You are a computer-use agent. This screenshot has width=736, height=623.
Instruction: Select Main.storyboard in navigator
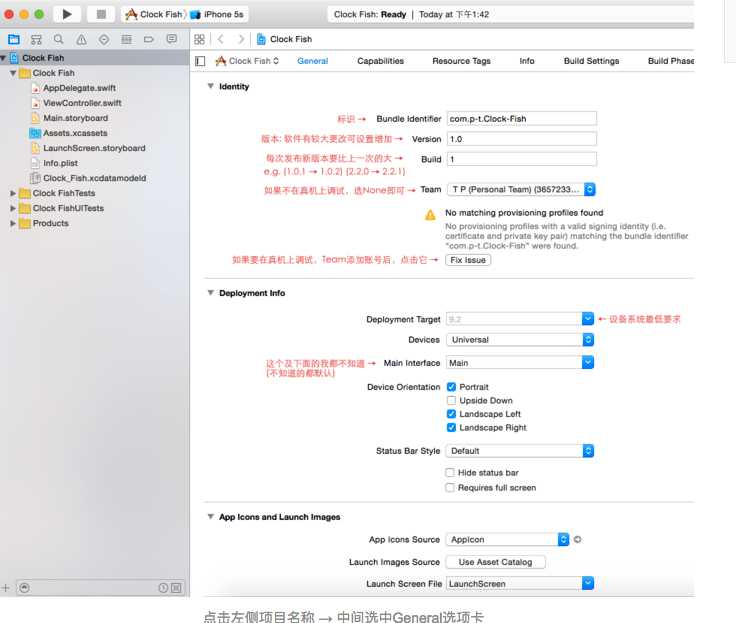(76, 118)
